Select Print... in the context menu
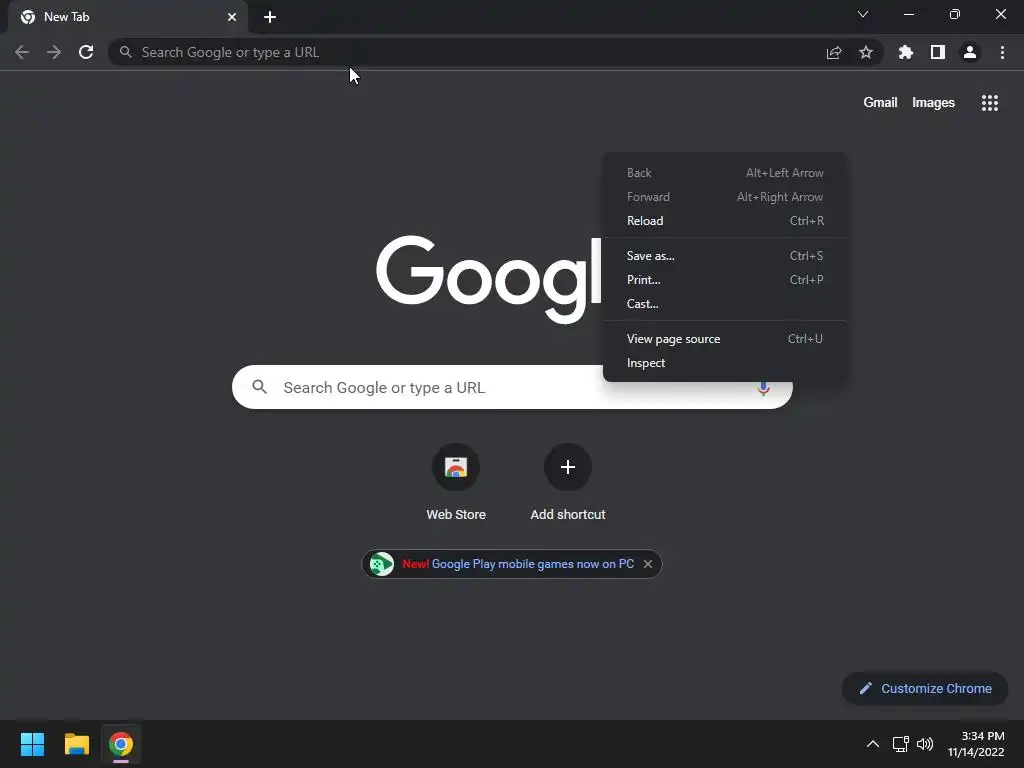 [x=725, y=280]
